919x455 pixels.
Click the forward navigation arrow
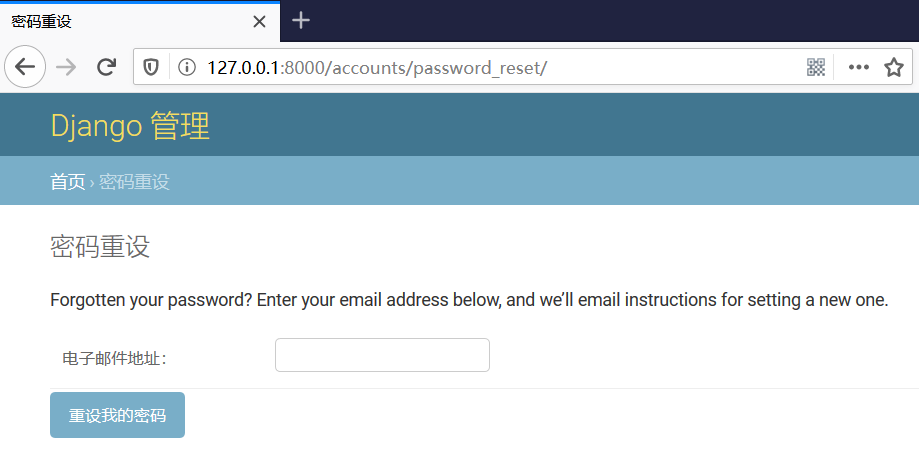[x=66, y=67]
